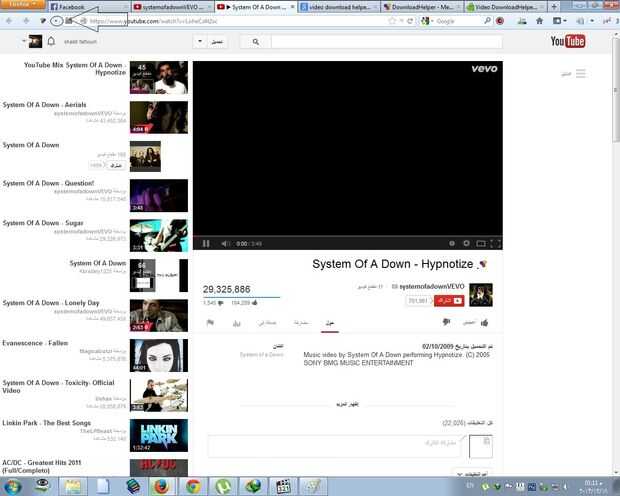
Task: Open Chrome from the taskbar
Action: [x=193, y=486]
